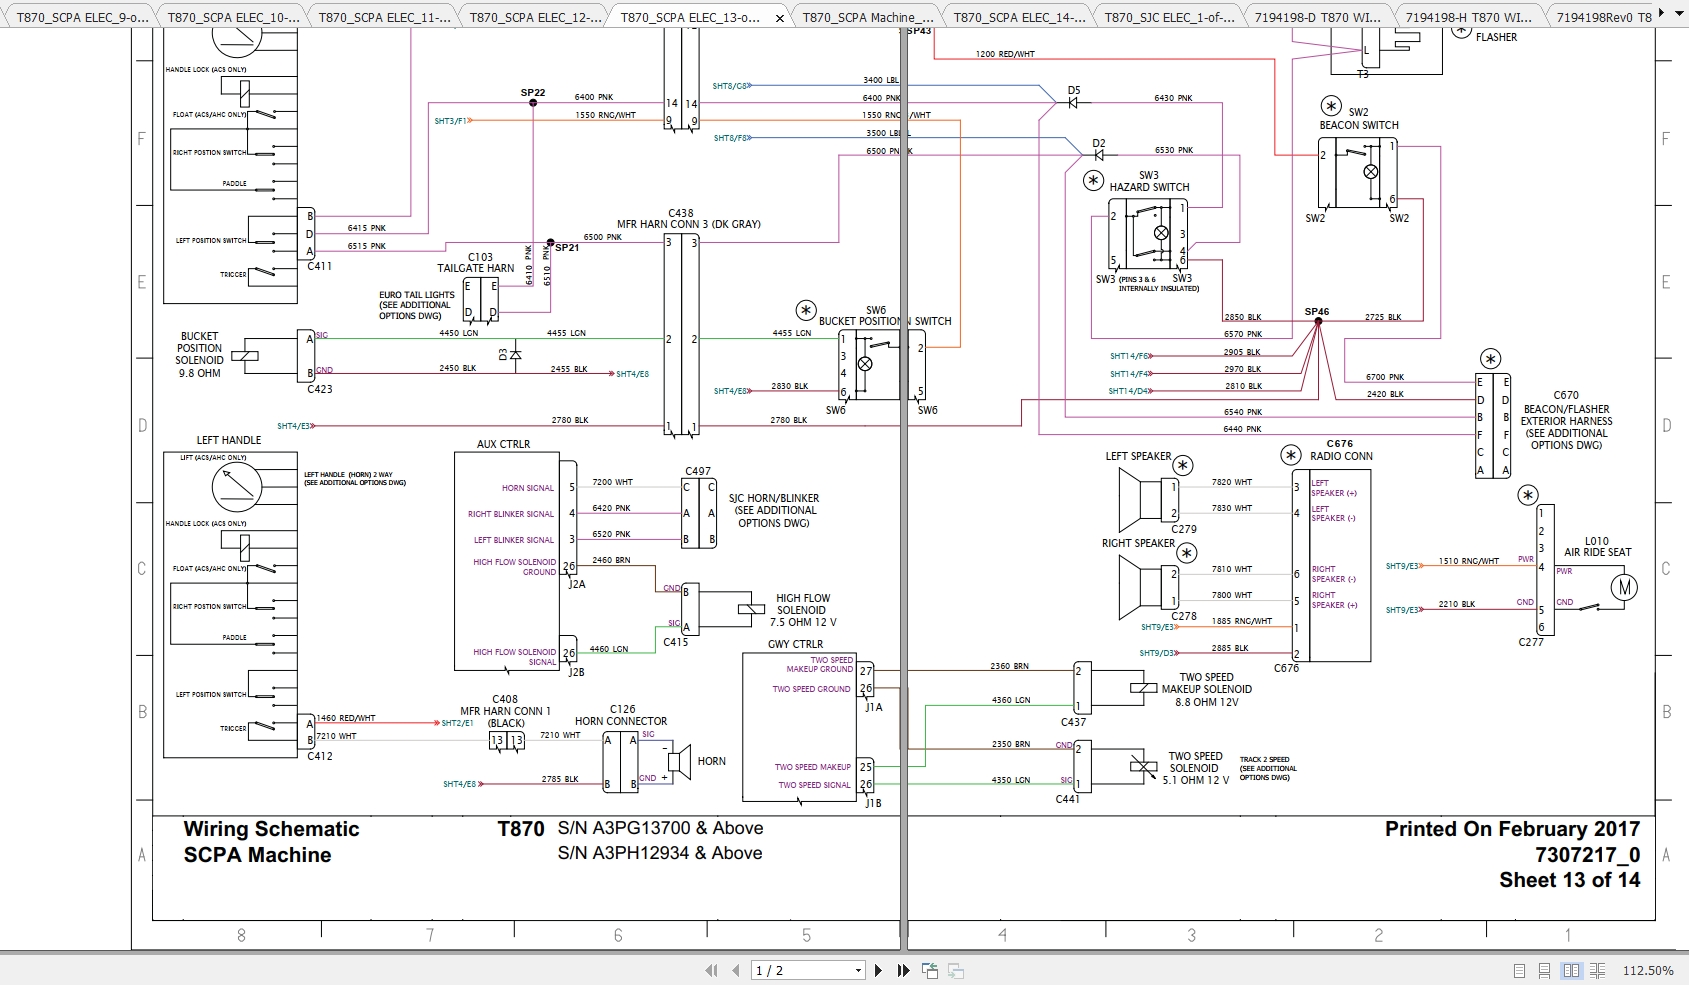Click the BUCKET POSITION SWITCH label
The width and height of the screenshot is (1689, 985).
click(885, 321)
